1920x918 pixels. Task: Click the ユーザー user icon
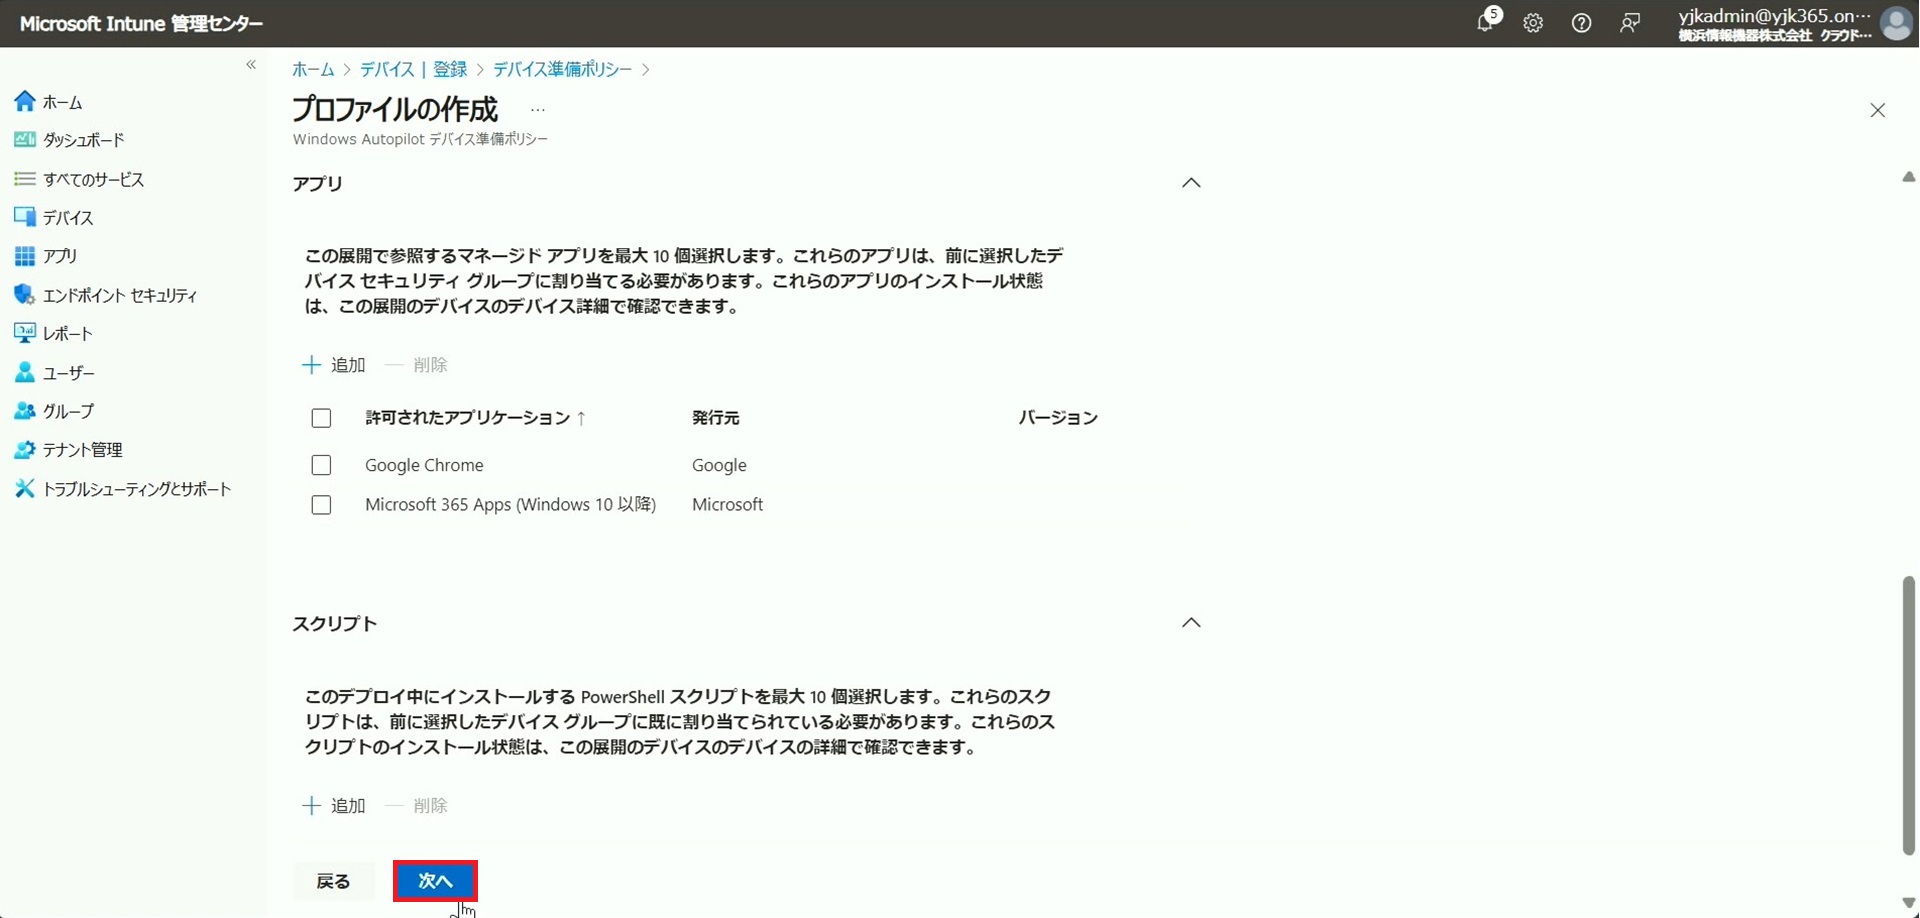pos(25,372)
